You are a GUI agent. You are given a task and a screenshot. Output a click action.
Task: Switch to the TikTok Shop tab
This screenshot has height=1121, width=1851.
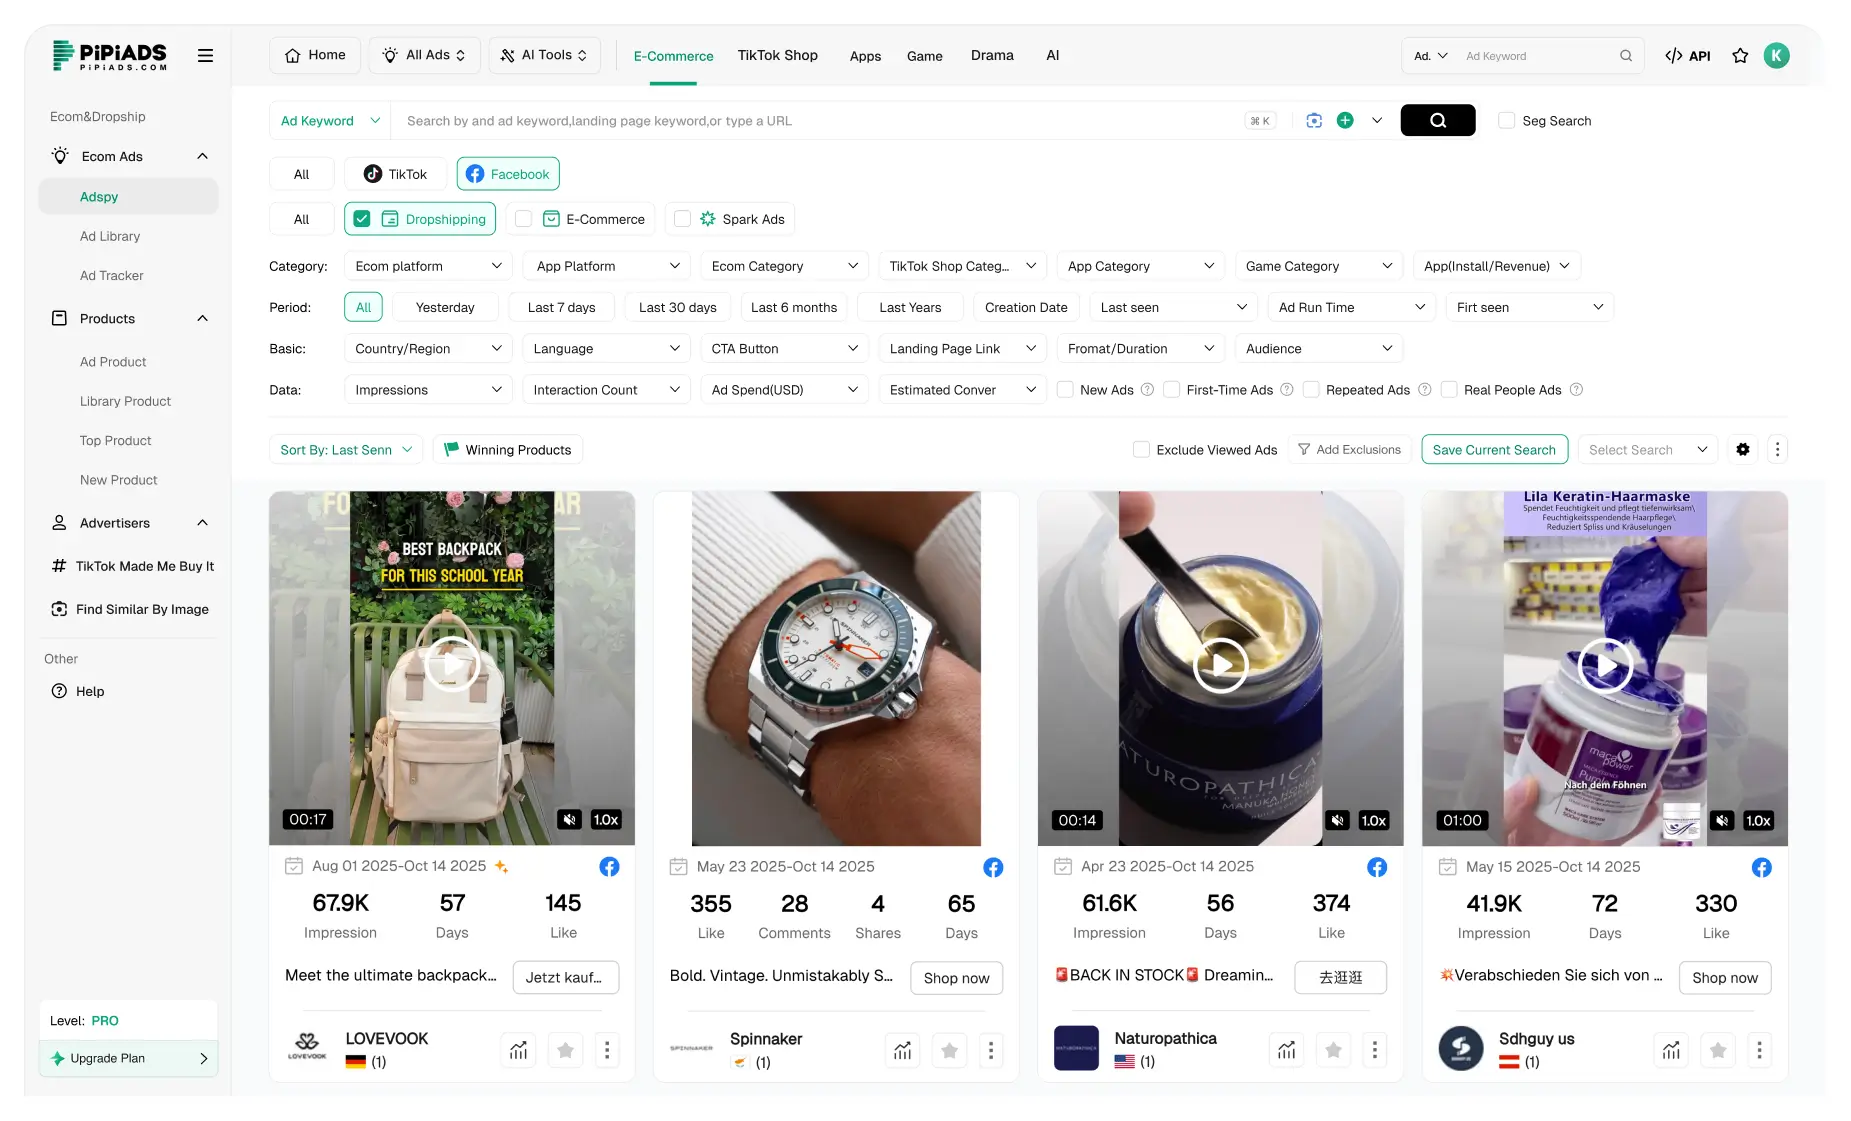tap(777, 55)
